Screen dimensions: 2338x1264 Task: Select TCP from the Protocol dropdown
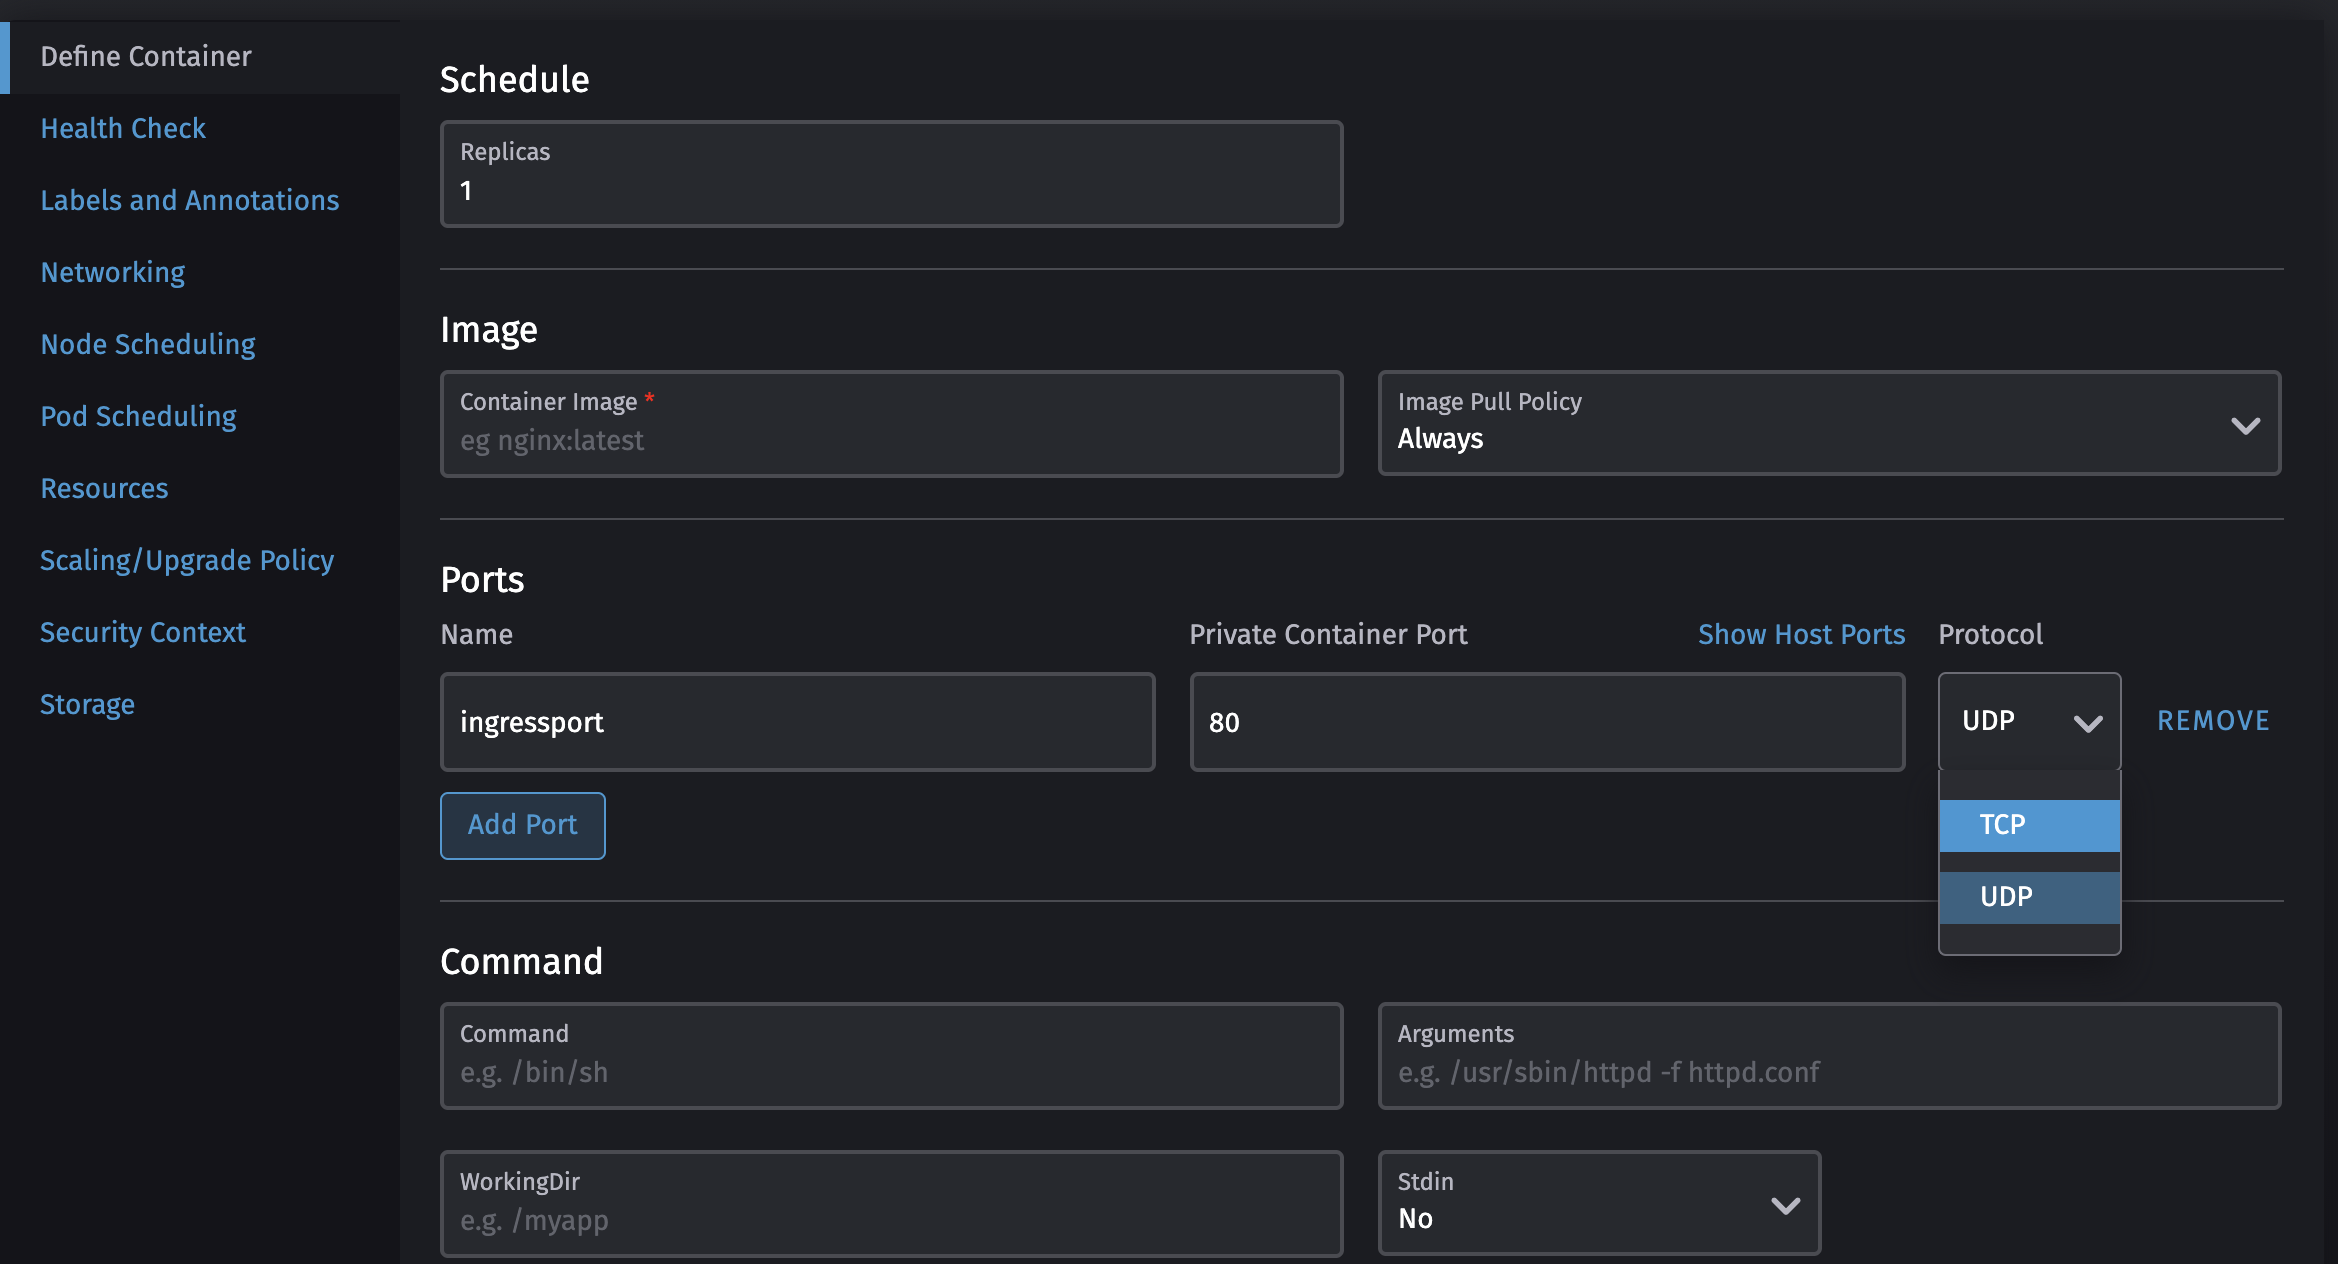(2028, 824)
